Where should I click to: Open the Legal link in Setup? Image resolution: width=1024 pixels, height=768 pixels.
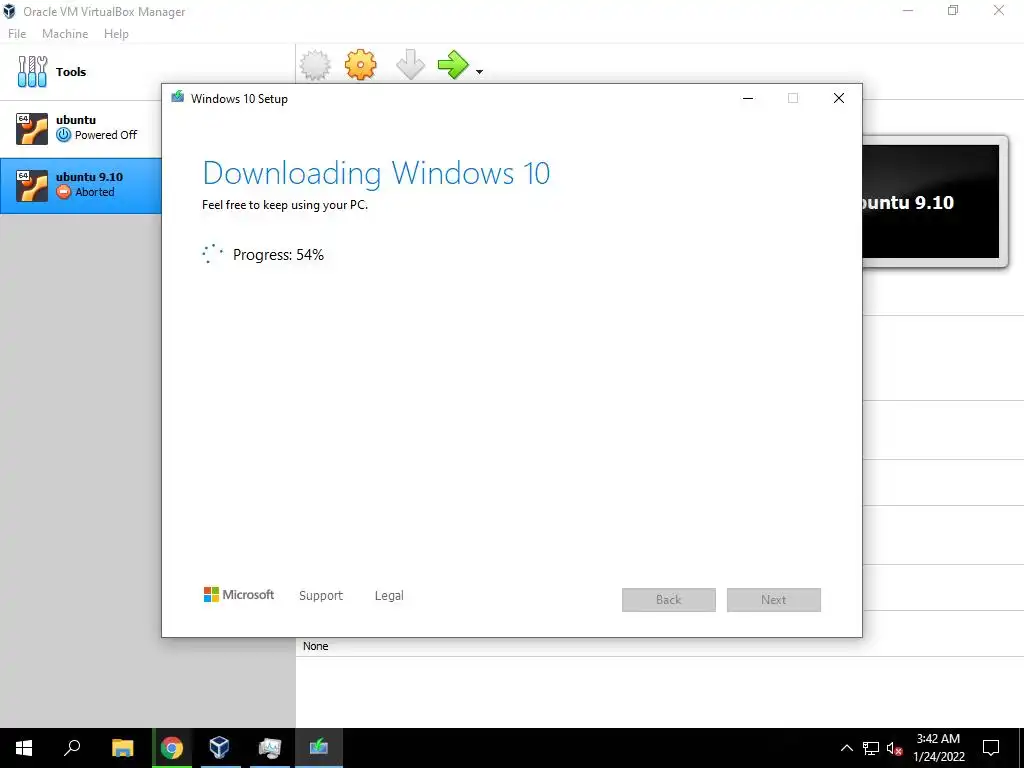pyautogui.click(x=389, y=596)
